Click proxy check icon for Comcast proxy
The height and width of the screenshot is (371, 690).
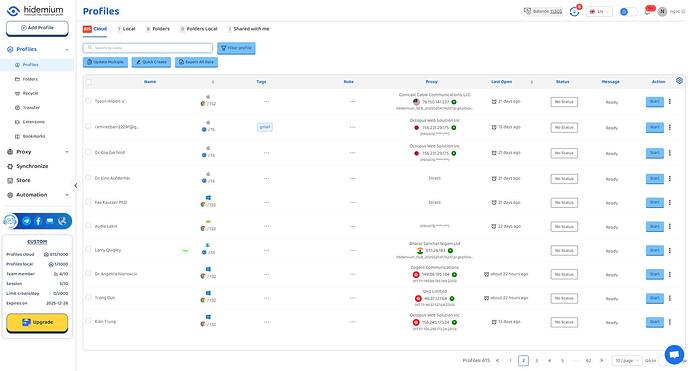click(454, 102)
